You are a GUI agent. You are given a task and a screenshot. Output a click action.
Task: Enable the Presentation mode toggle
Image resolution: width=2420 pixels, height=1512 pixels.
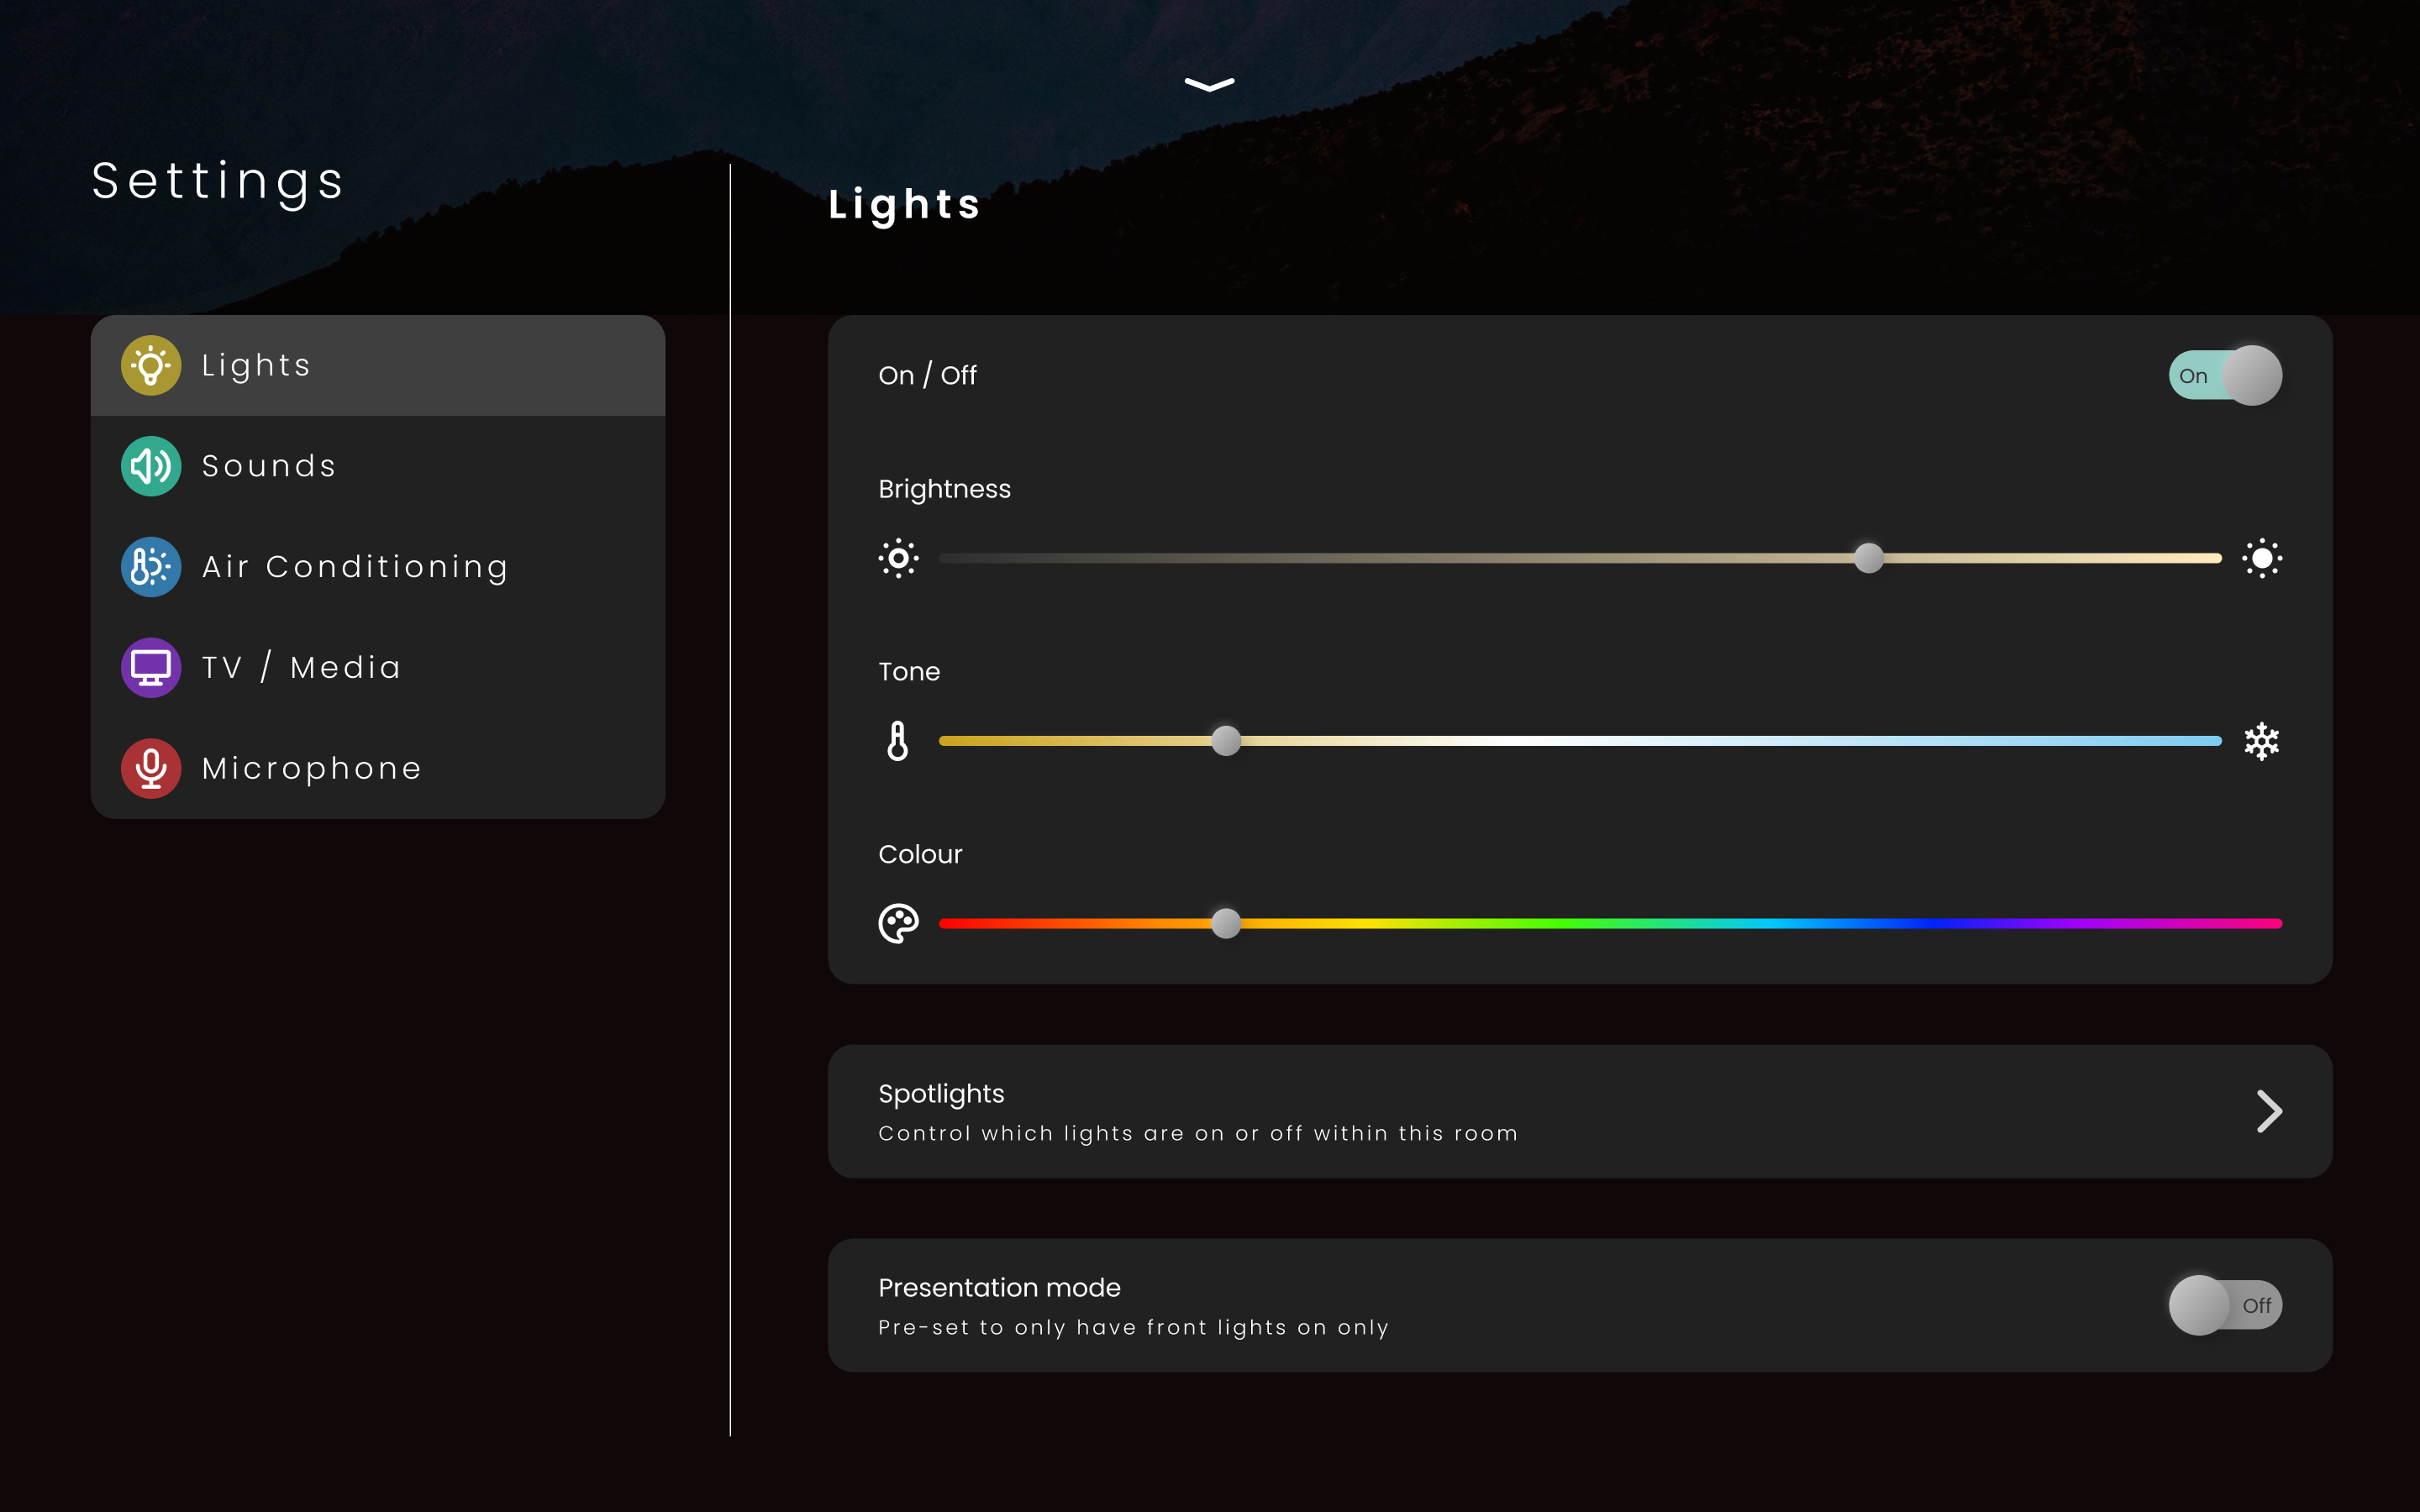tap(2225, 1305)
